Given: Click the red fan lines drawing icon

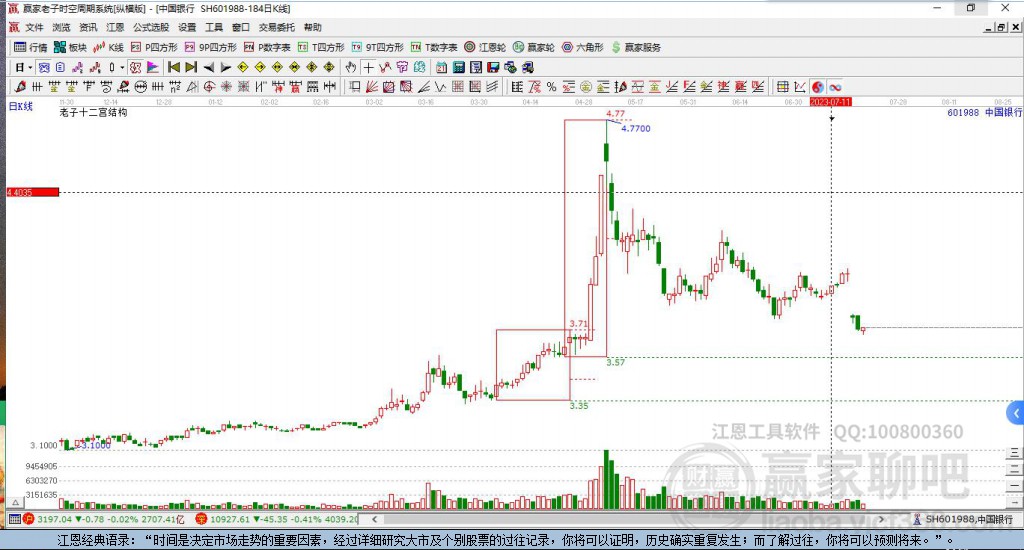Looking at the screenshot, I should (372, 87).
